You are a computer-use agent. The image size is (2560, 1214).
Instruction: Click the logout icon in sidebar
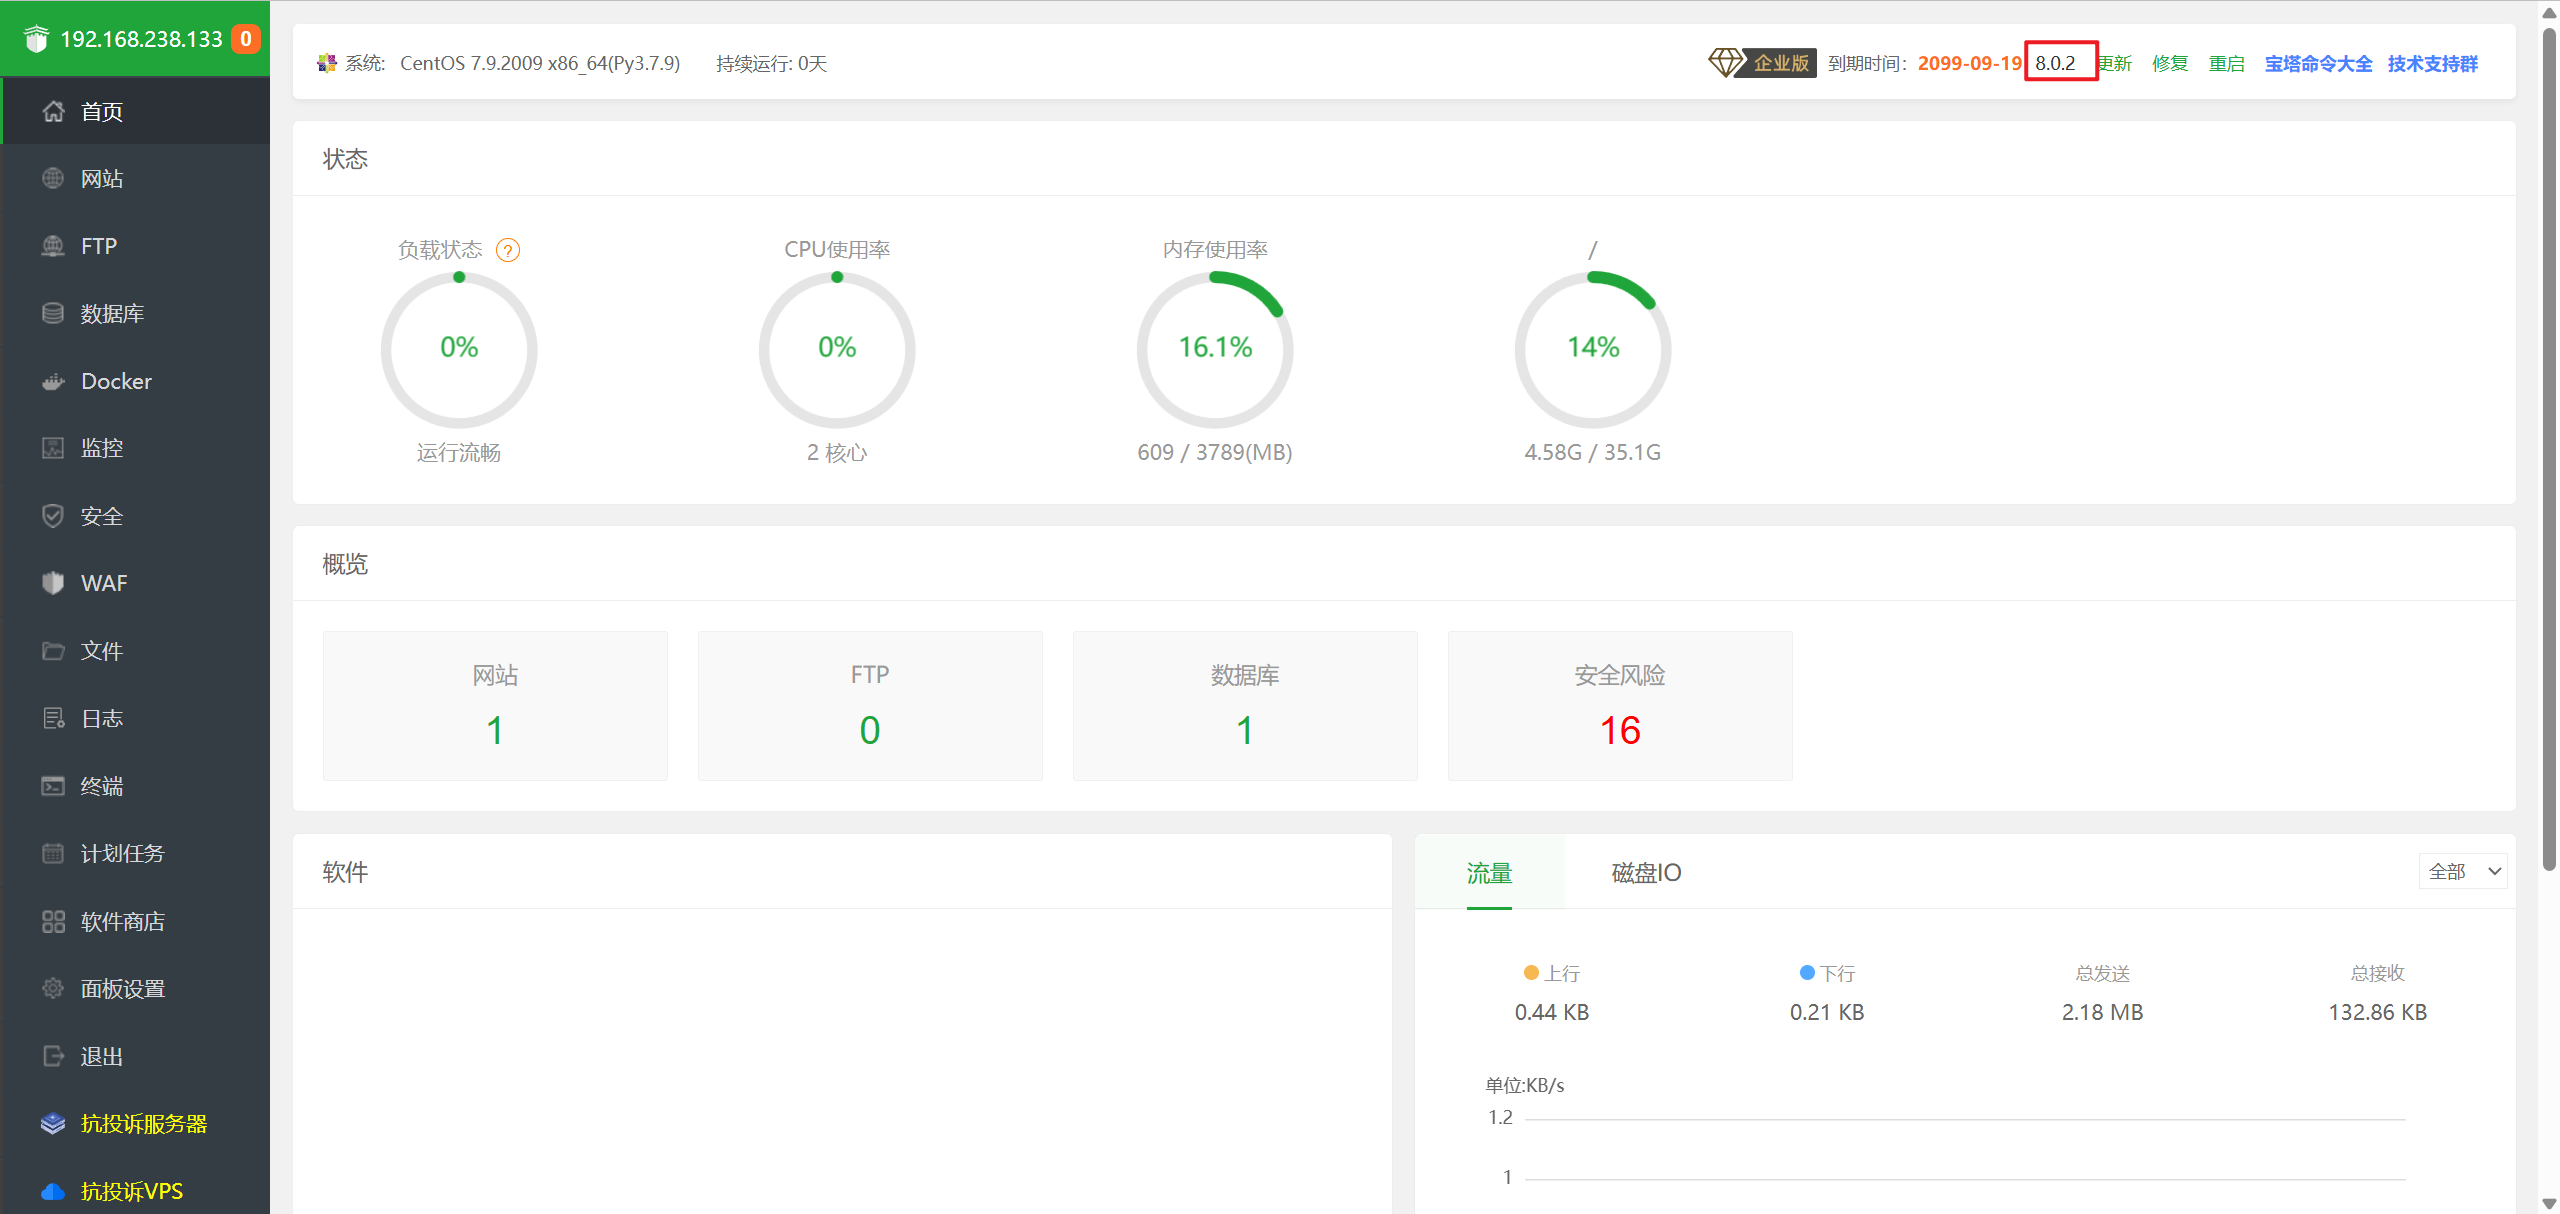point(53,1056)
